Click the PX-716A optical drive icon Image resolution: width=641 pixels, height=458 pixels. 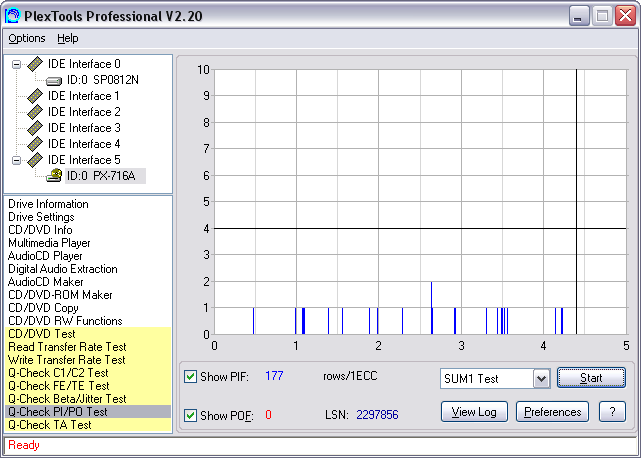[x=54, y=175]
